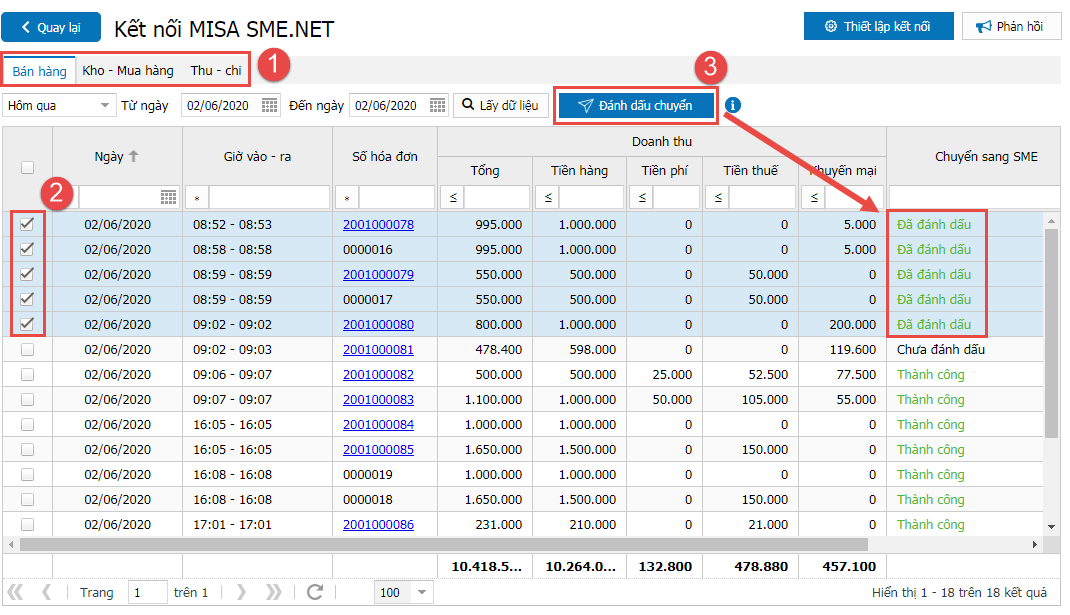Screen dimensions: 1070x615
Task: Click the Đánh dấu chuyển button
Action: coord(636,105)
